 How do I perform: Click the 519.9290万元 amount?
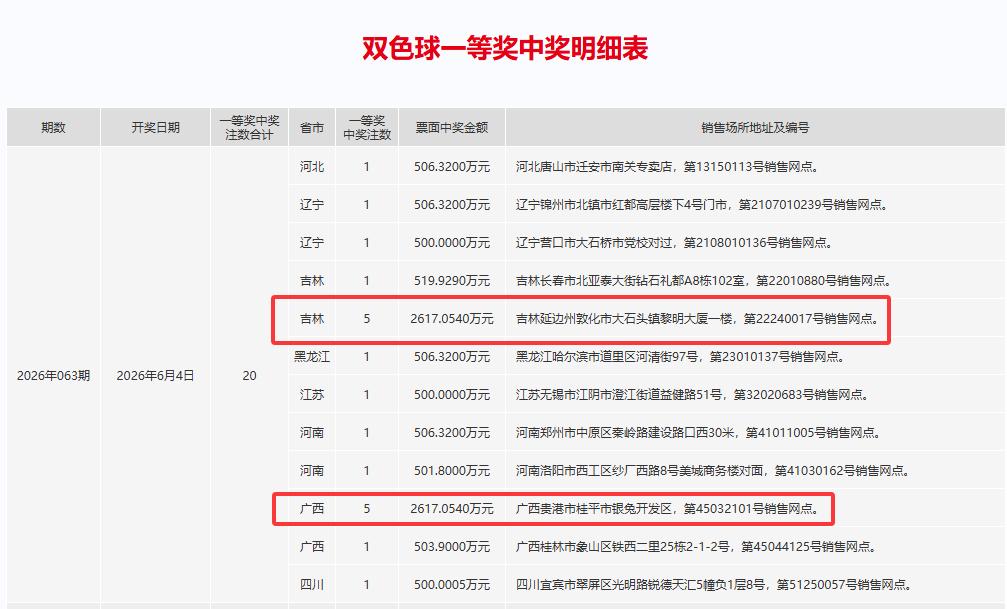point(451,280)
